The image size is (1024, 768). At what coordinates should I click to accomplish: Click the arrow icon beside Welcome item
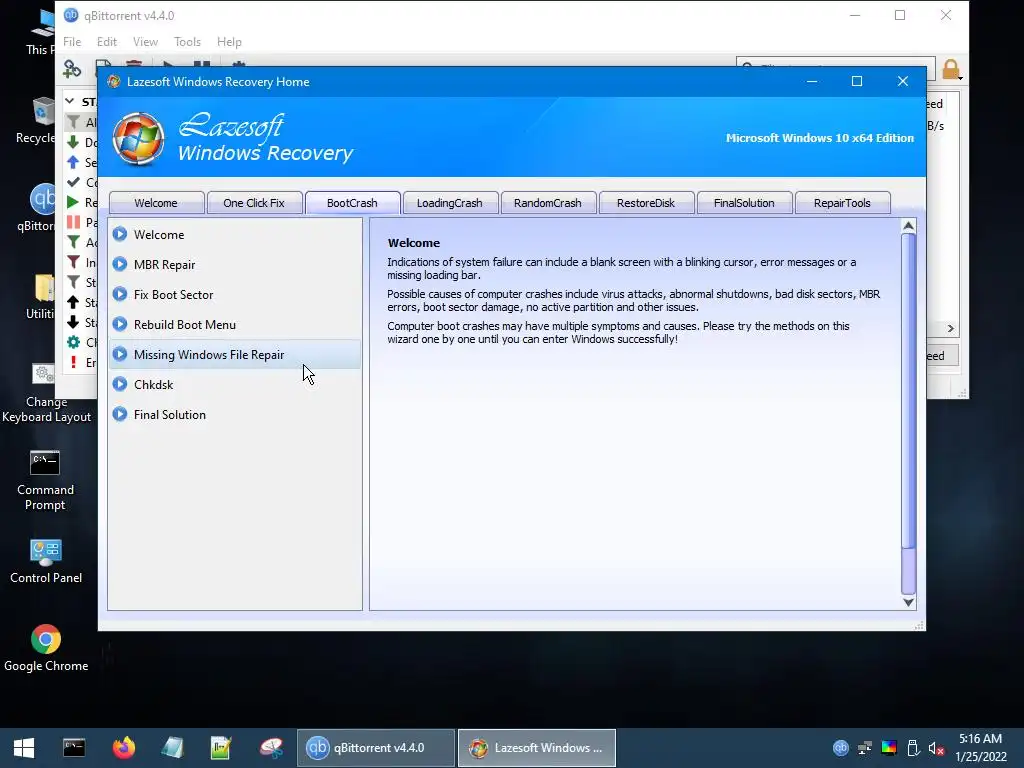tap(120, 234)
